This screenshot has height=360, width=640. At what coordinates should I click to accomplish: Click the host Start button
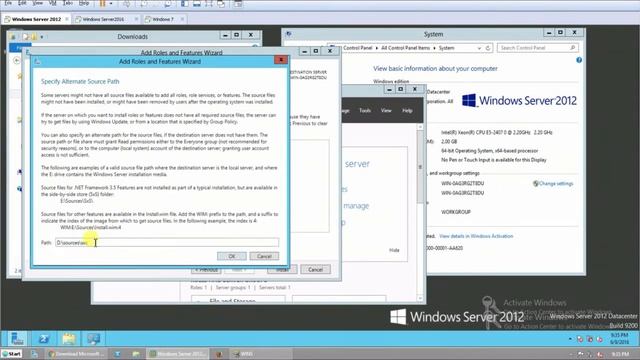tap(11, 354)
